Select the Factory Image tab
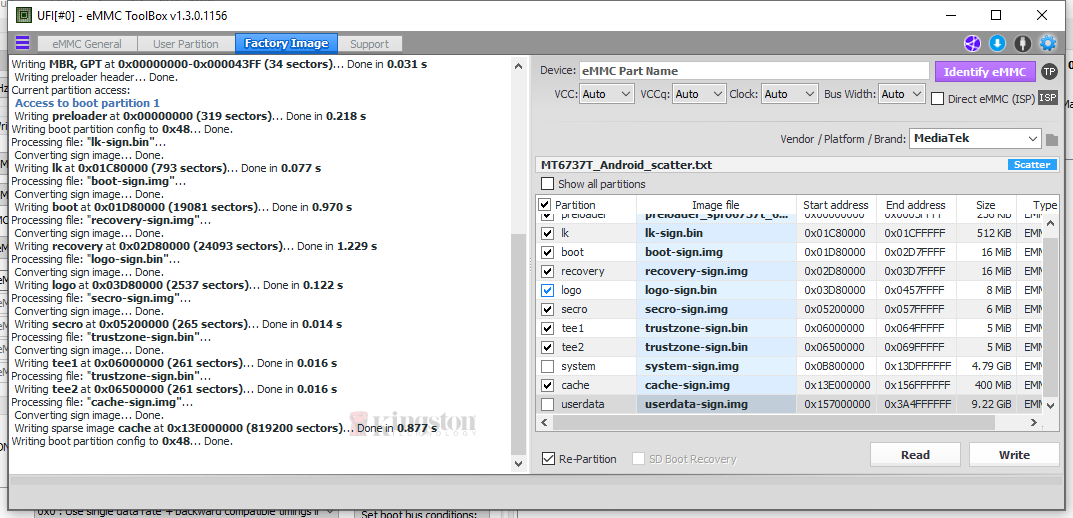The width and height of the screenshot is (1073, 518). [x=286, y=44]
